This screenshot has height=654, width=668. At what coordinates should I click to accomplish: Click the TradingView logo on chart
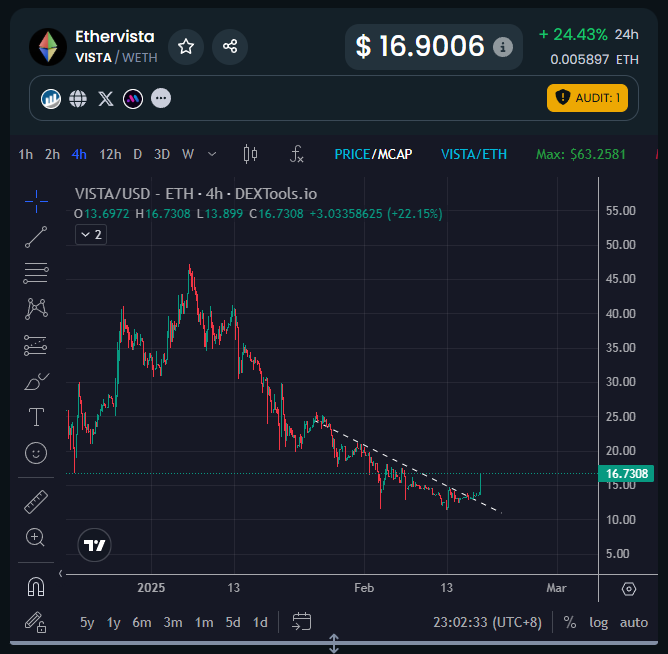[95, 545]
